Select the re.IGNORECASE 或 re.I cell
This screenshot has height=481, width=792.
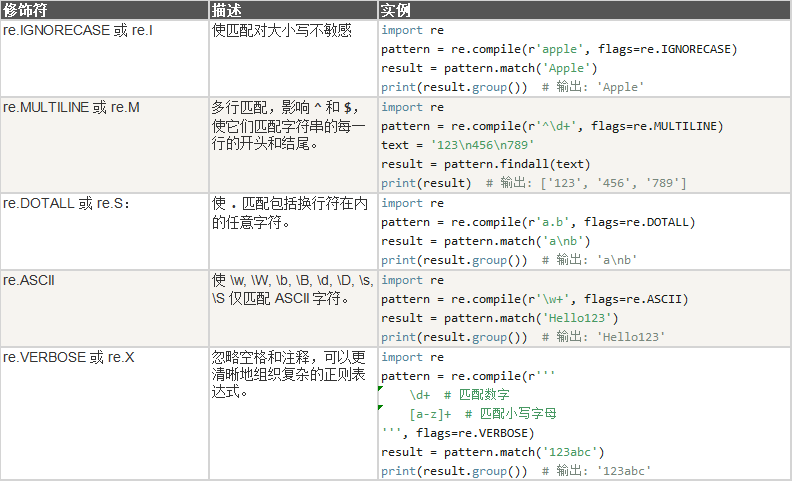[105, 59]
